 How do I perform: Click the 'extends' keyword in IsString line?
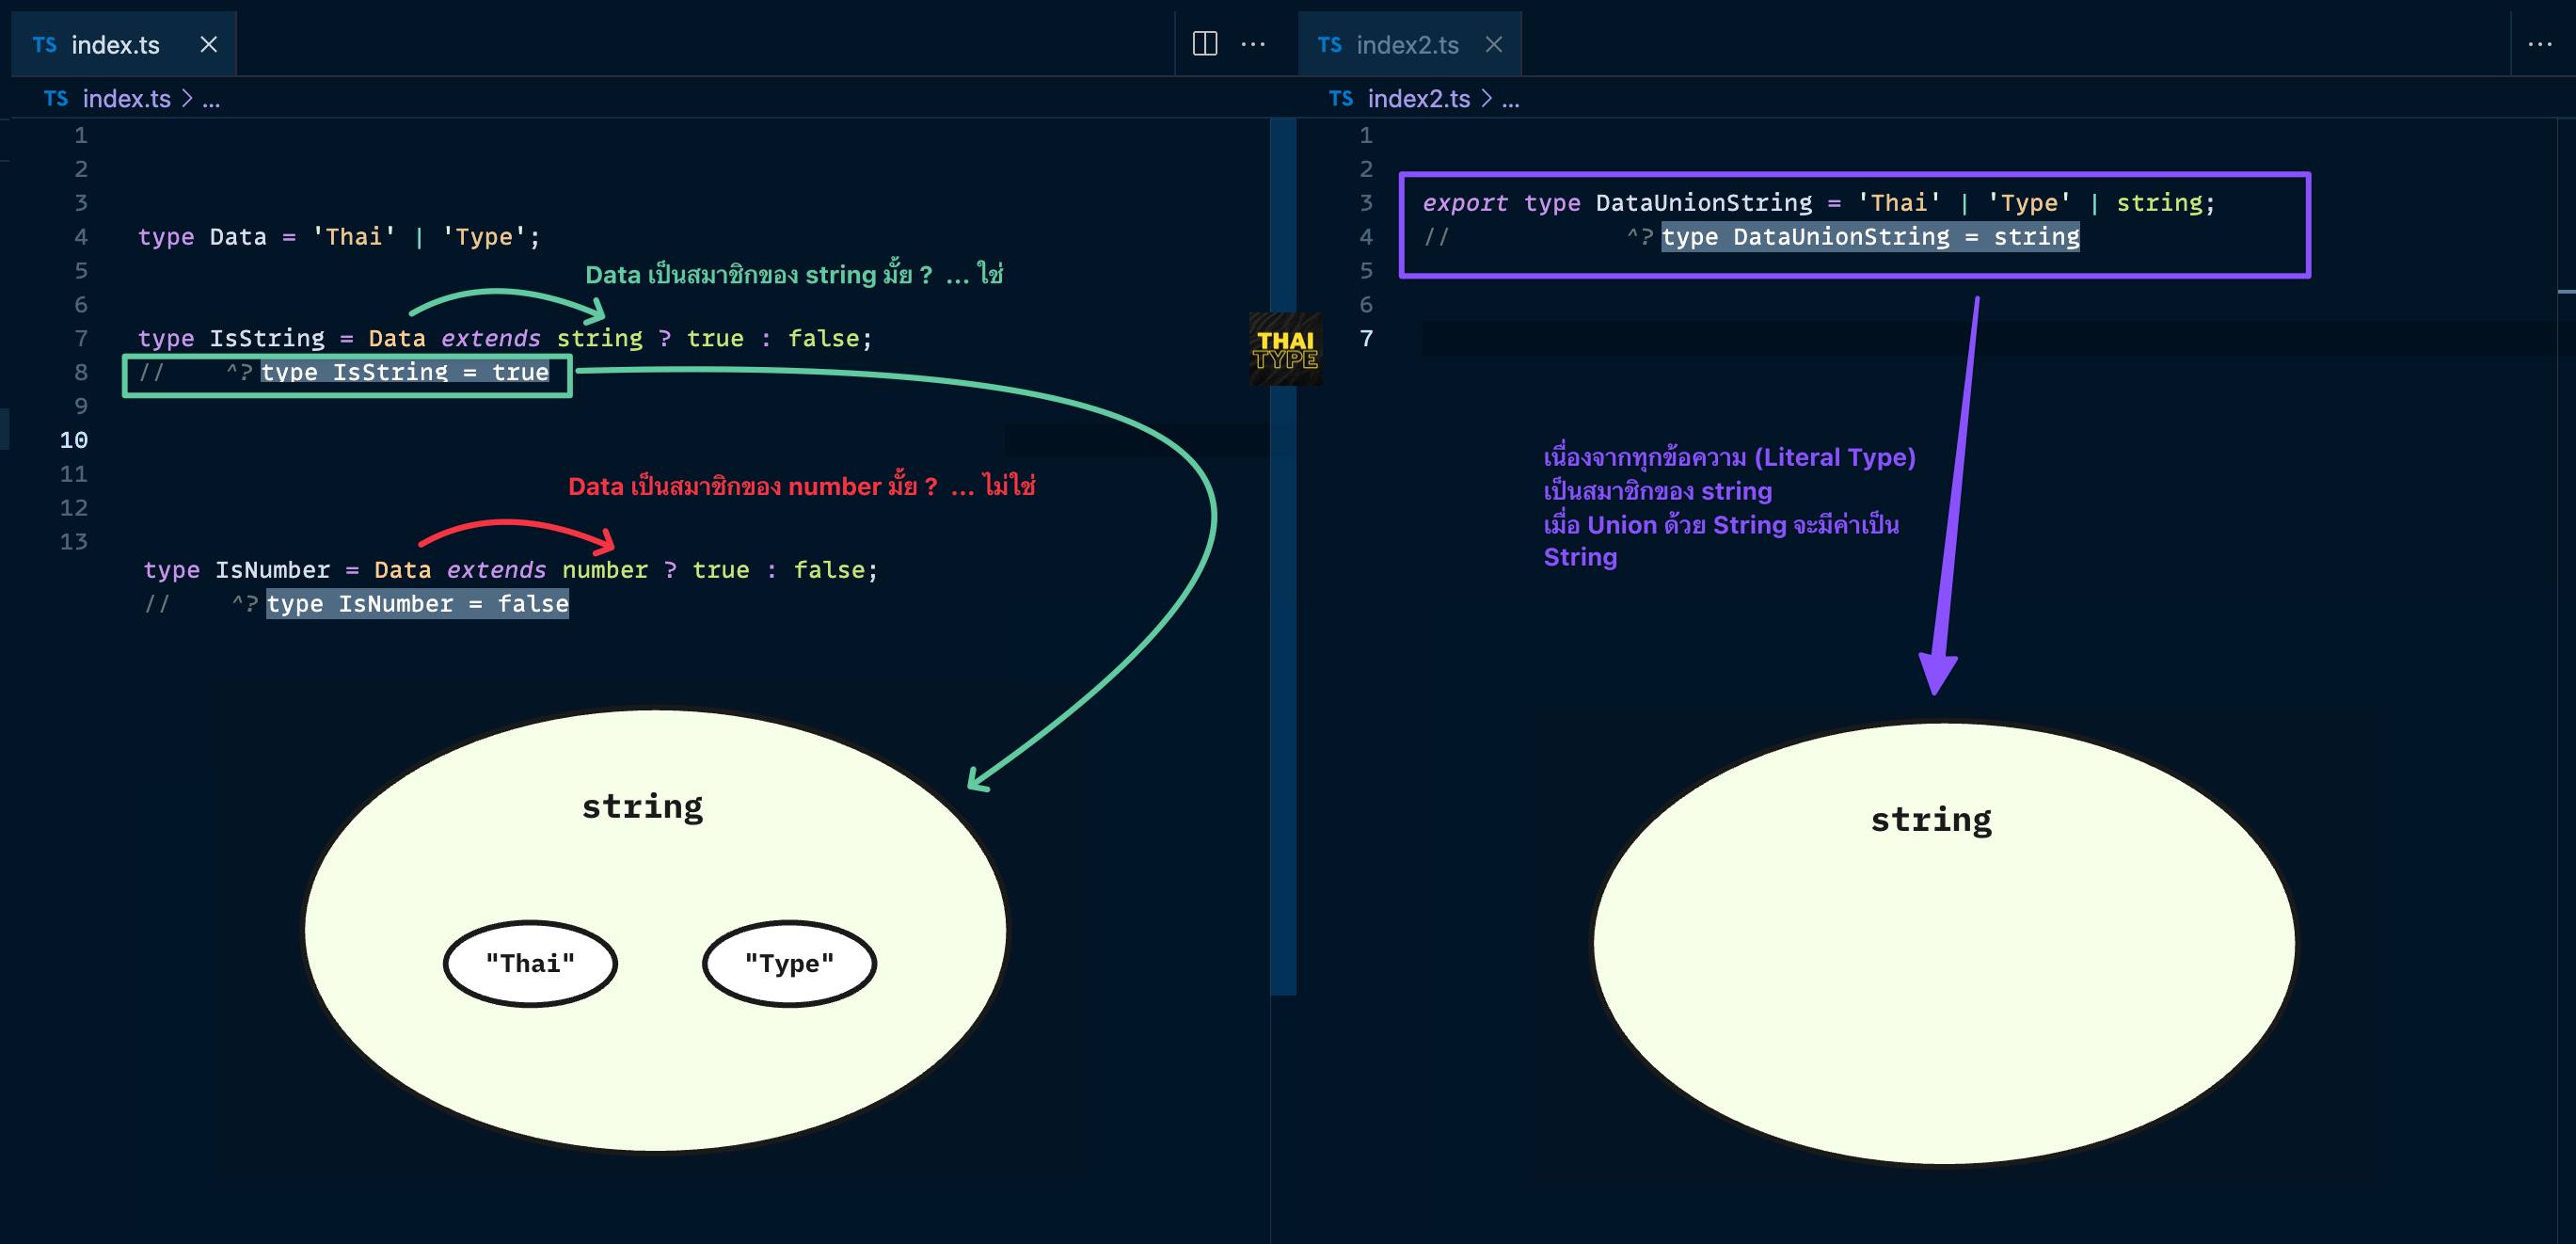pos(490,338)
